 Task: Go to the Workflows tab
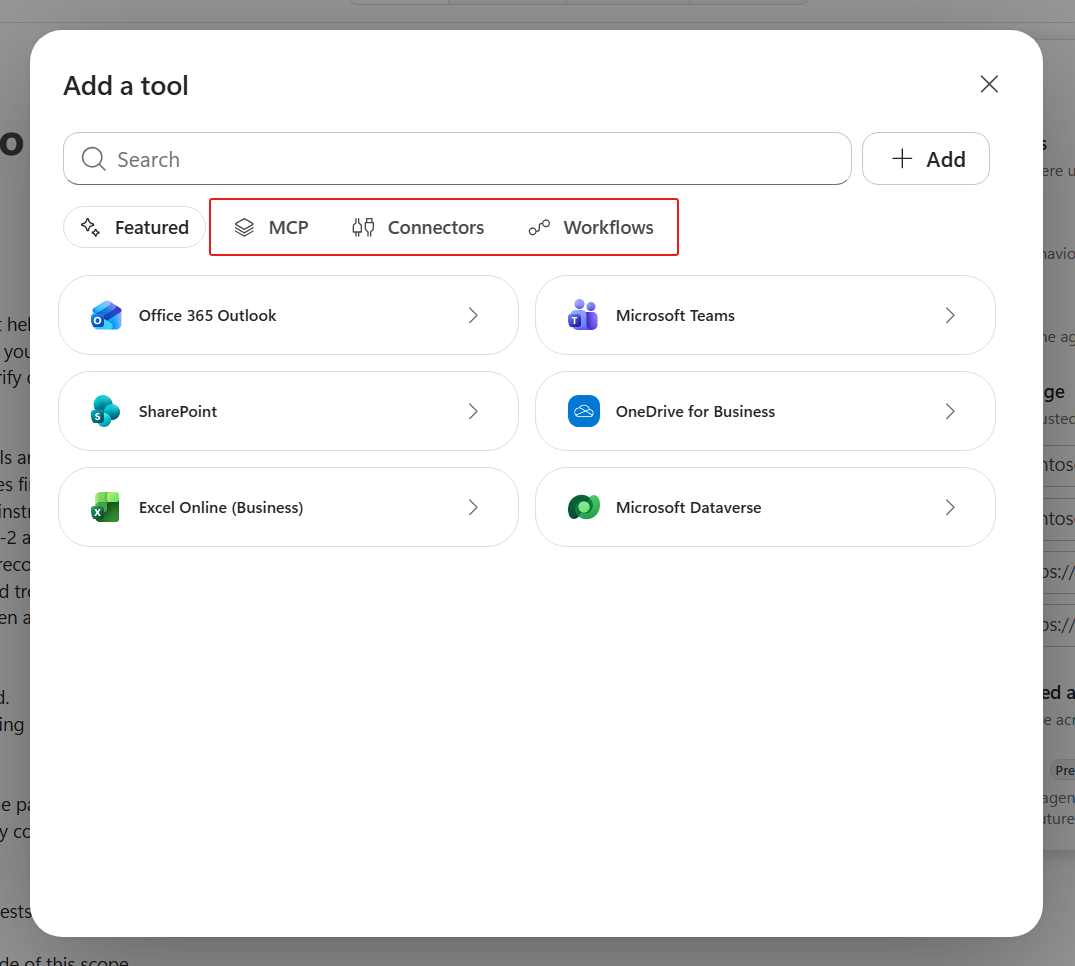coord(590,228)
